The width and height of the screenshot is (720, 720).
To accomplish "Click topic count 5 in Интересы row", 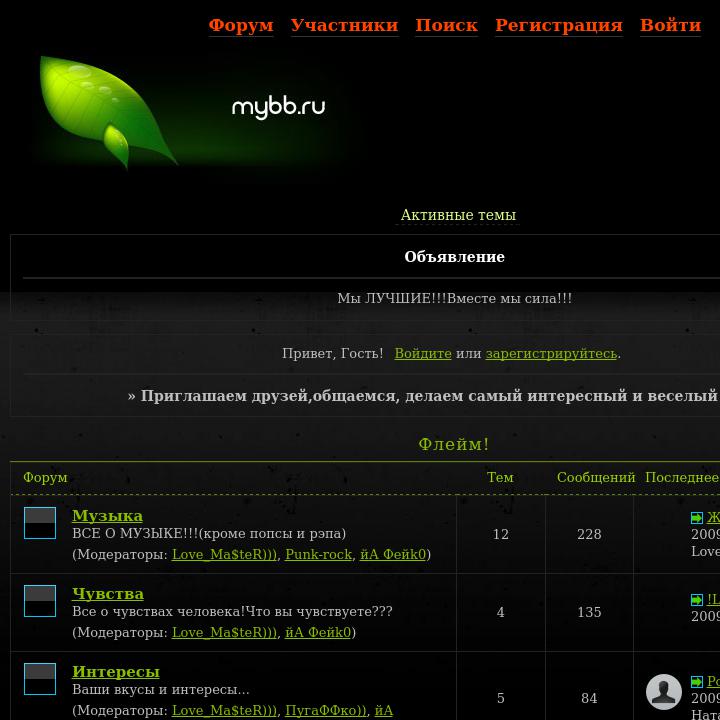I will tap(501, 698).
